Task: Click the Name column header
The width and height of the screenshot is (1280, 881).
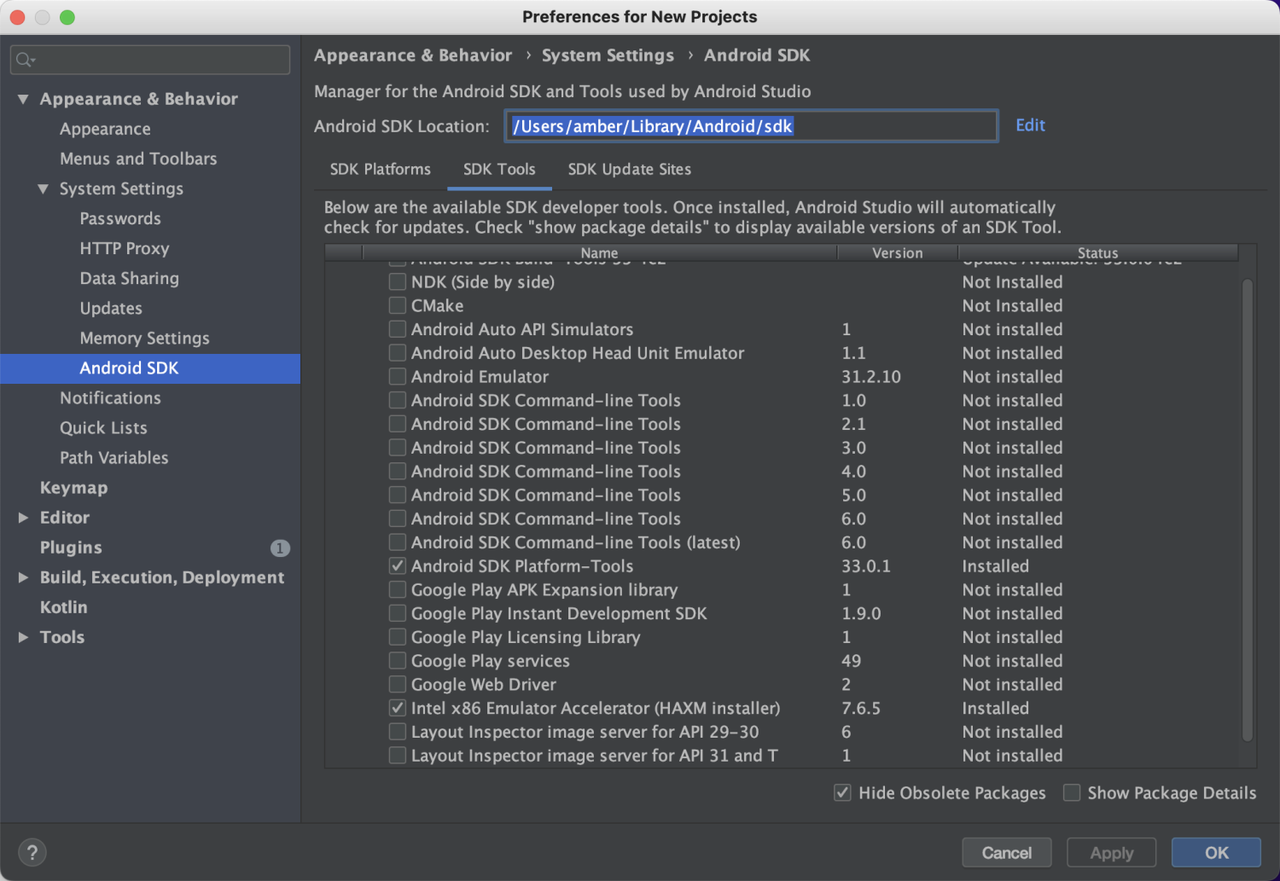Action: pyautogui.click(x=599, y=253)
